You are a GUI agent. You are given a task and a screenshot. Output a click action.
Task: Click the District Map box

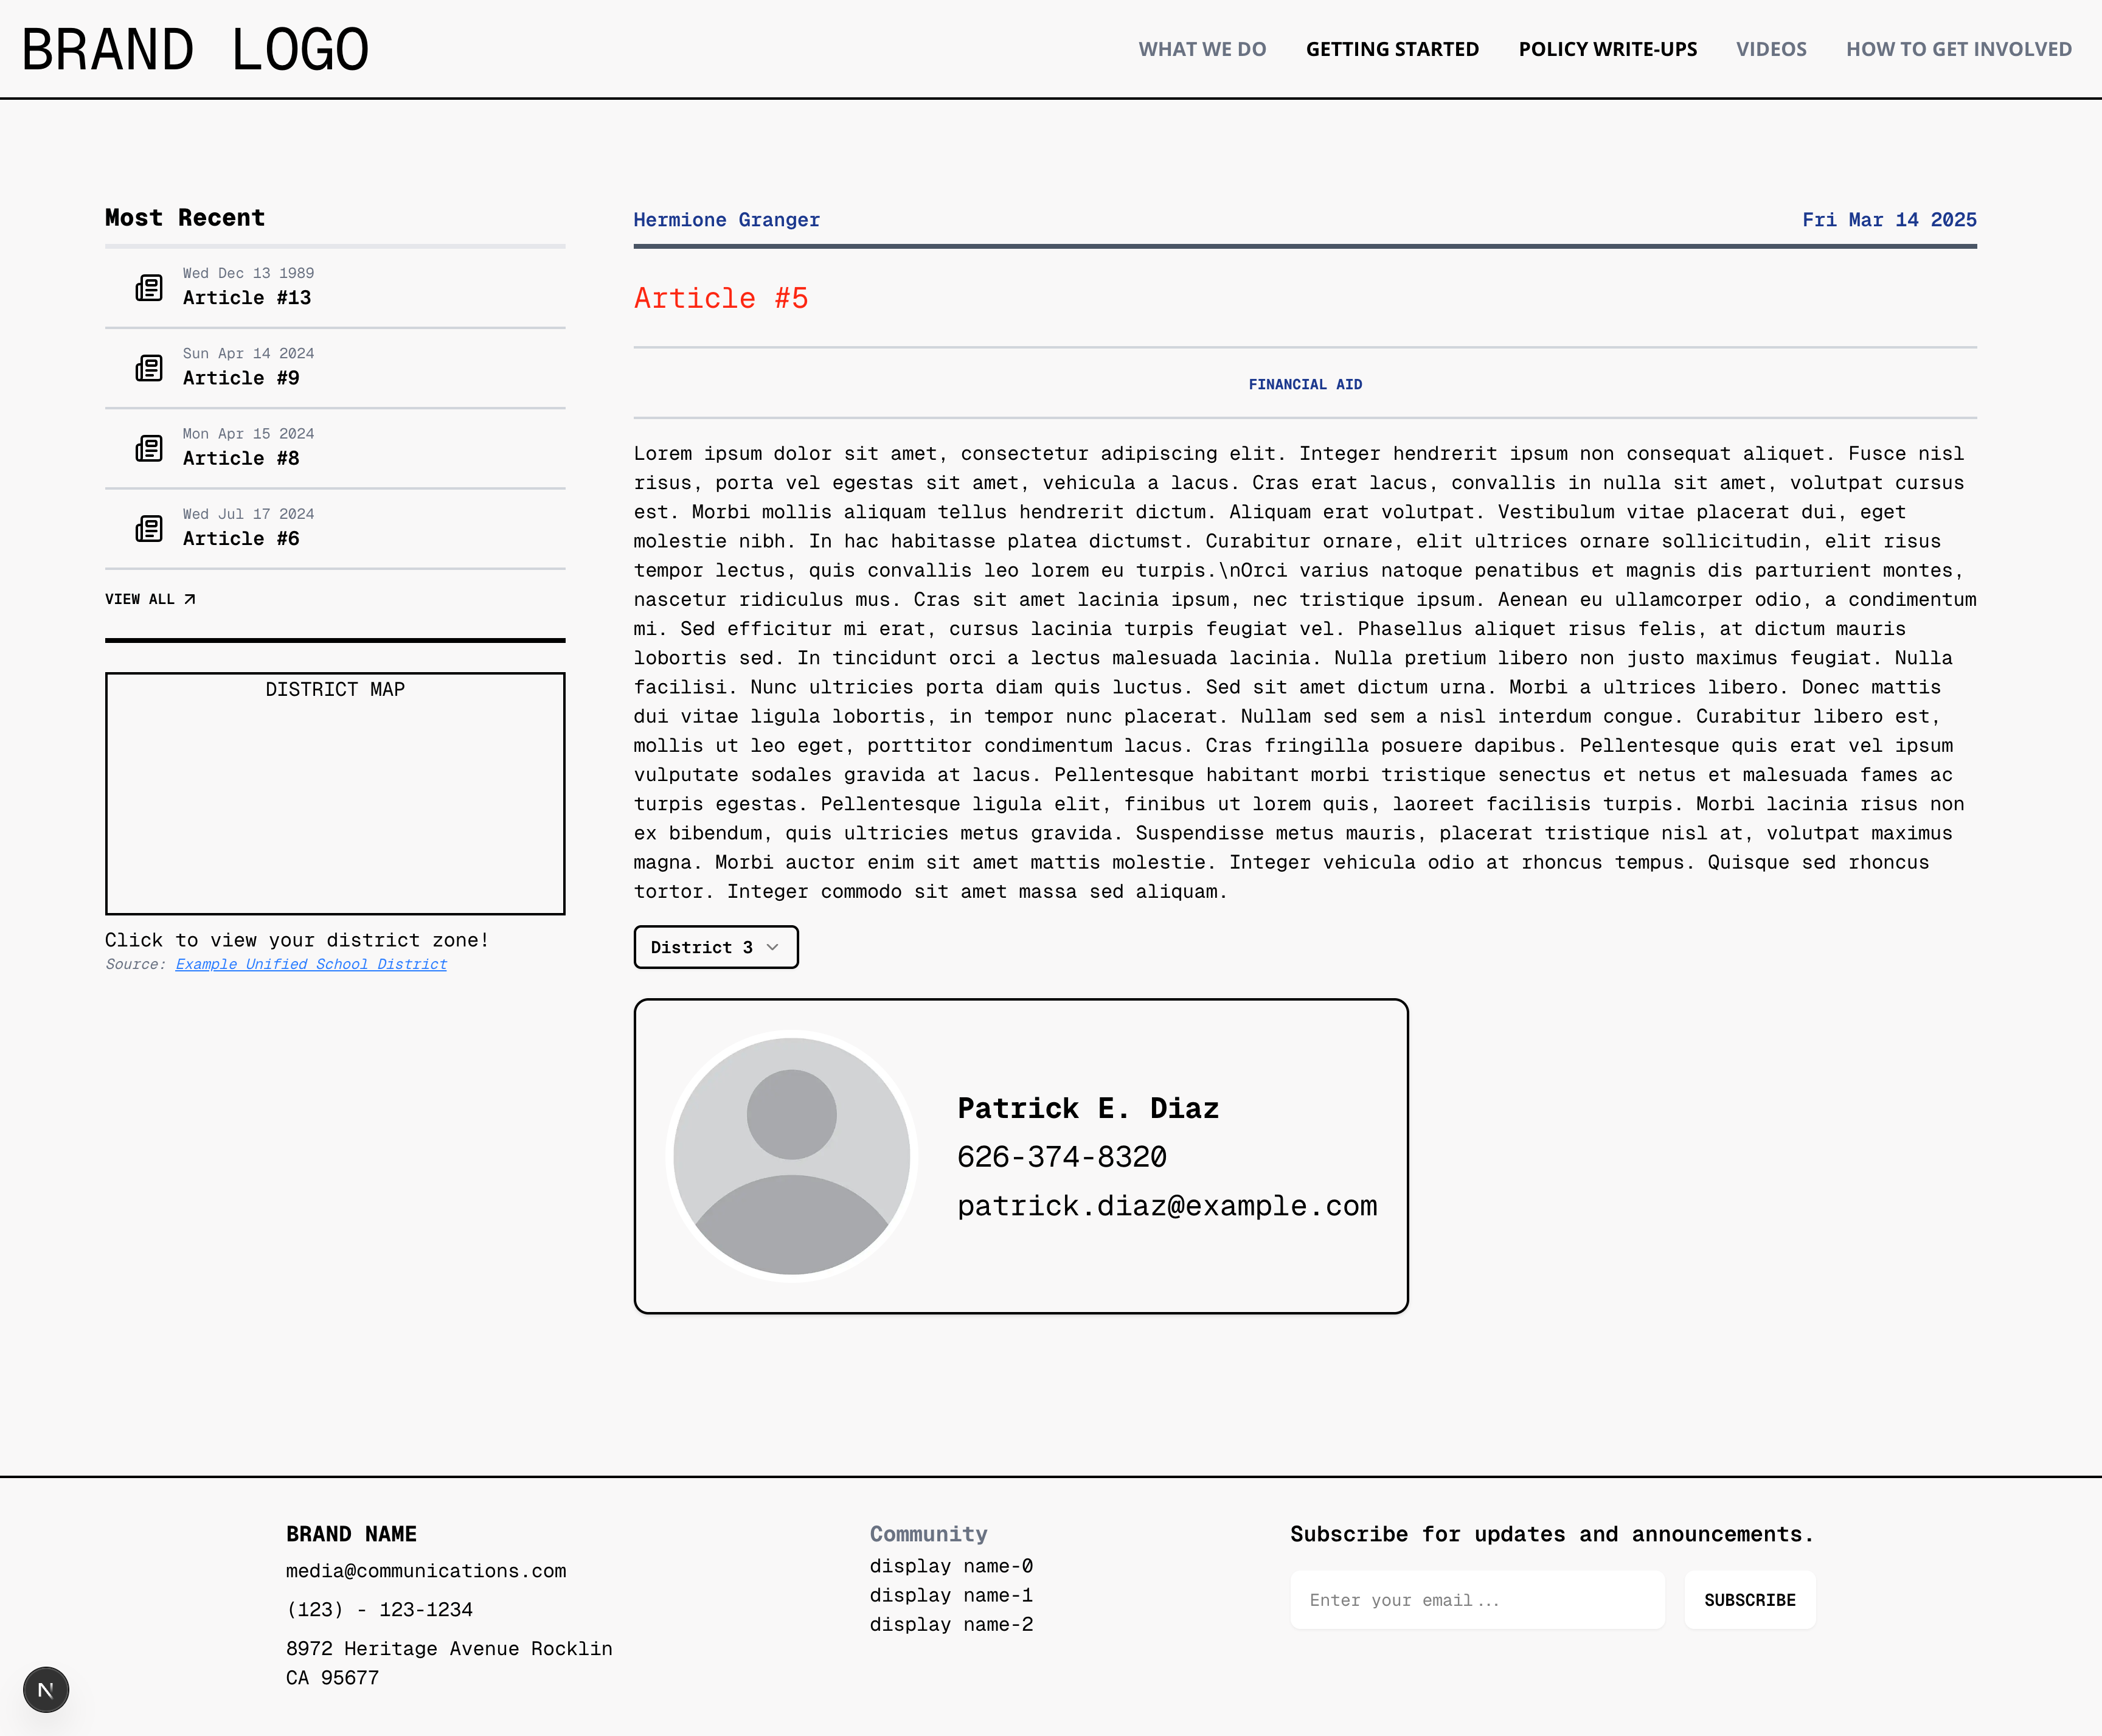pos(335,793)
